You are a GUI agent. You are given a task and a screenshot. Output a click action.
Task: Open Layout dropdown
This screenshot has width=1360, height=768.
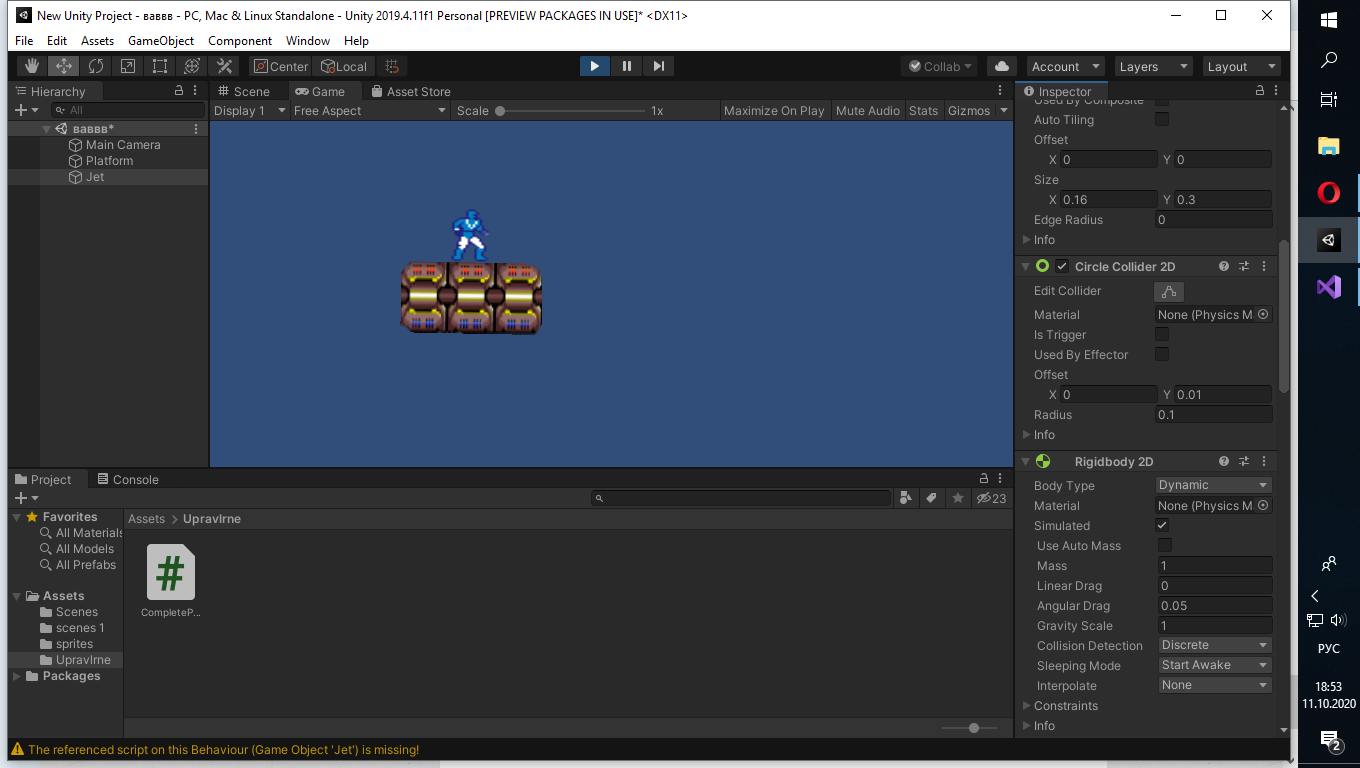click(x=1242, y=66)
